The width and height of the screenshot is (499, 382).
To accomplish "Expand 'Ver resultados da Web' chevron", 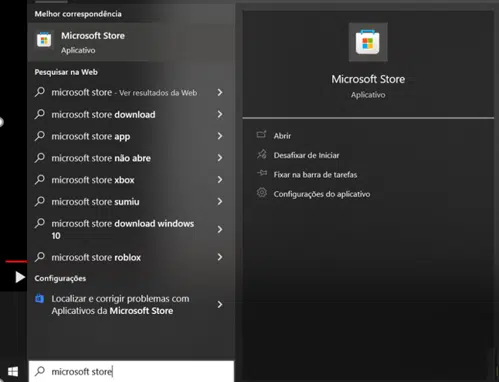I will (x=220, y=92).
